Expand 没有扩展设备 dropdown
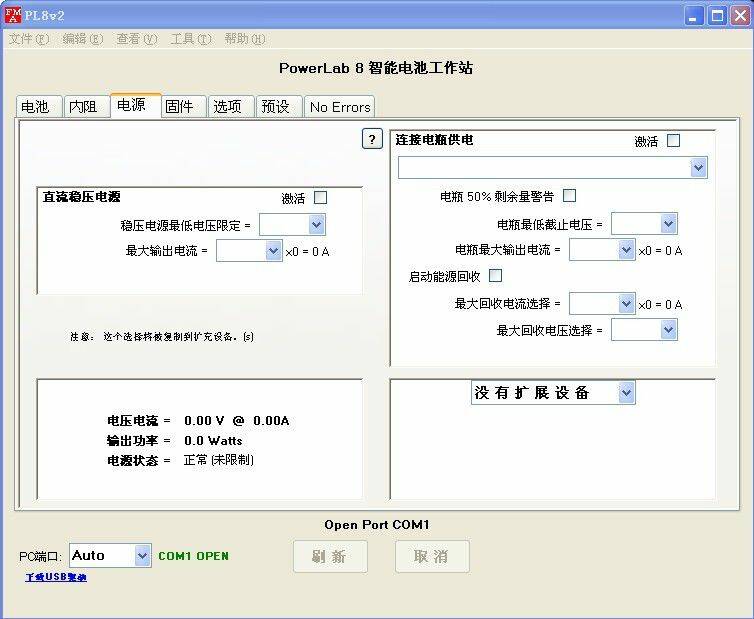 pos(553,392)
